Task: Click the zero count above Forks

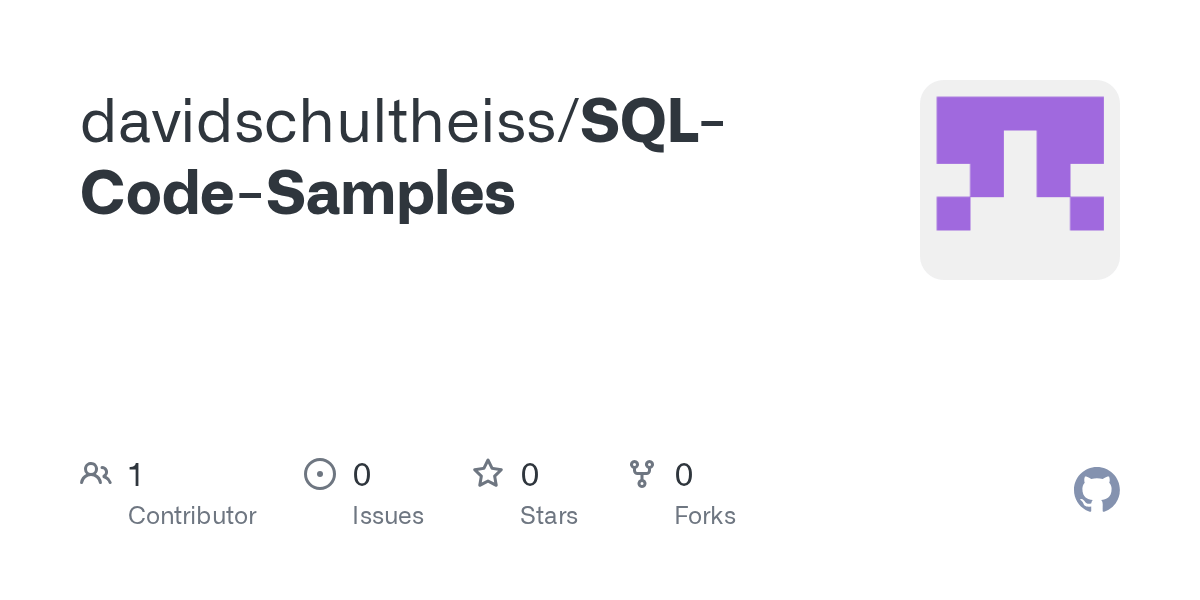Action: [684, 474]
